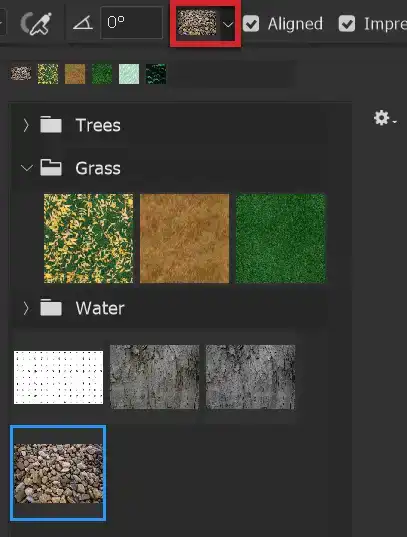Collapse the Grass folder chevron
Image resolution: width=407 pixels, height=537 pixels.
tap(27, 168)
